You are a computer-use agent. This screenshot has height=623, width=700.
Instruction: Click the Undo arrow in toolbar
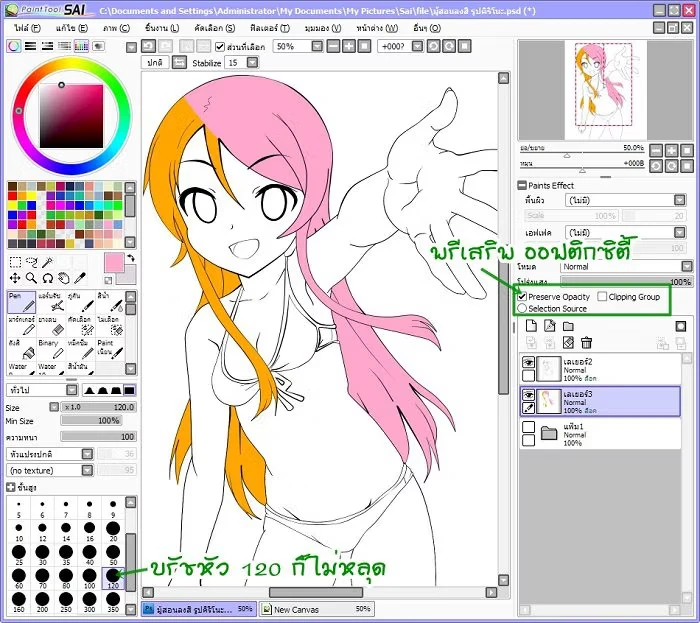click(x=148, y=46)
